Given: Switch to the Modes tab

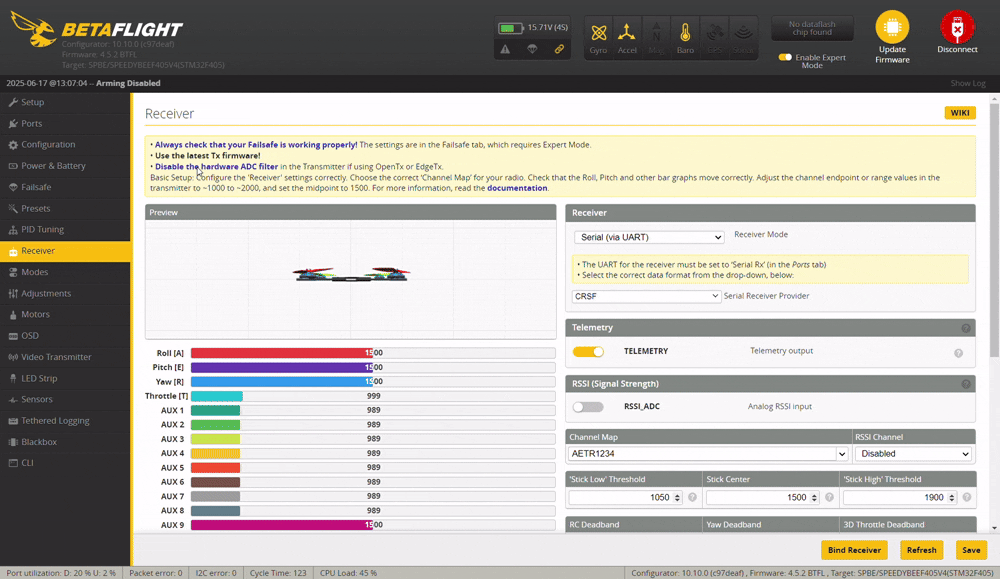Looking at the screenshot, I should [65, 272].
